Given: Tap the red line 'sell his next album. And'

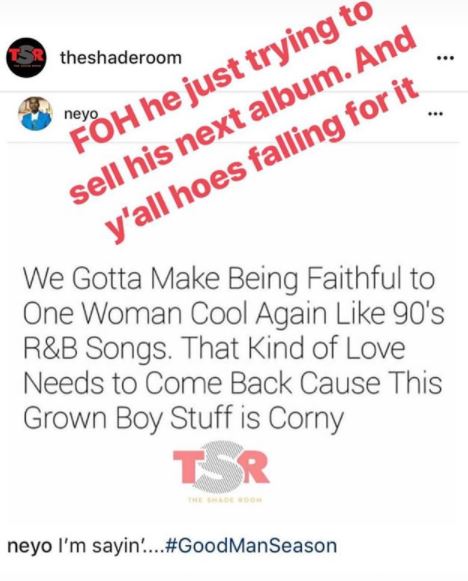Looking at the screenshot, I should [x=243, y=115].
